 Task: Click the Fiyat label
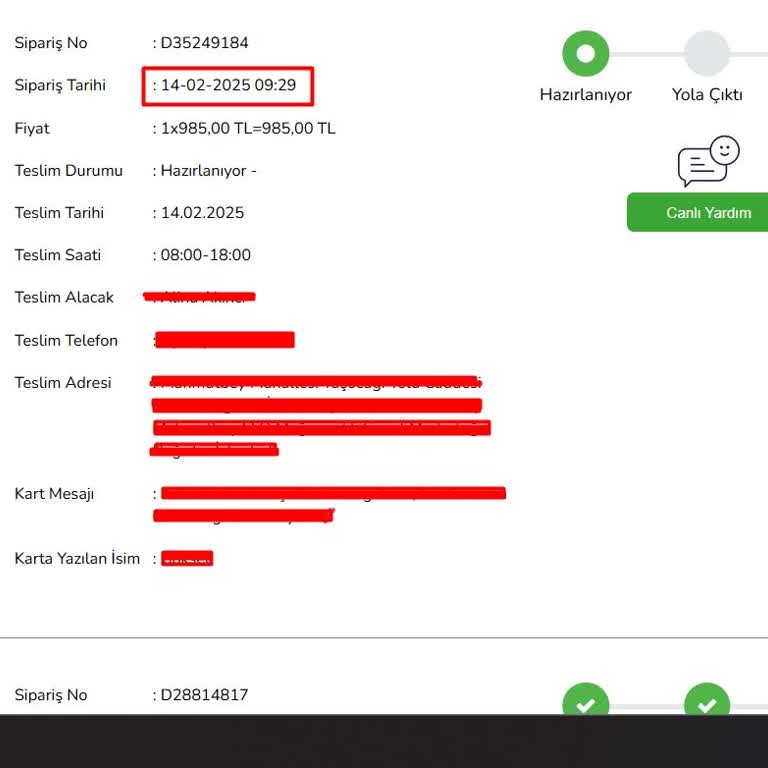tap(32, 128)
